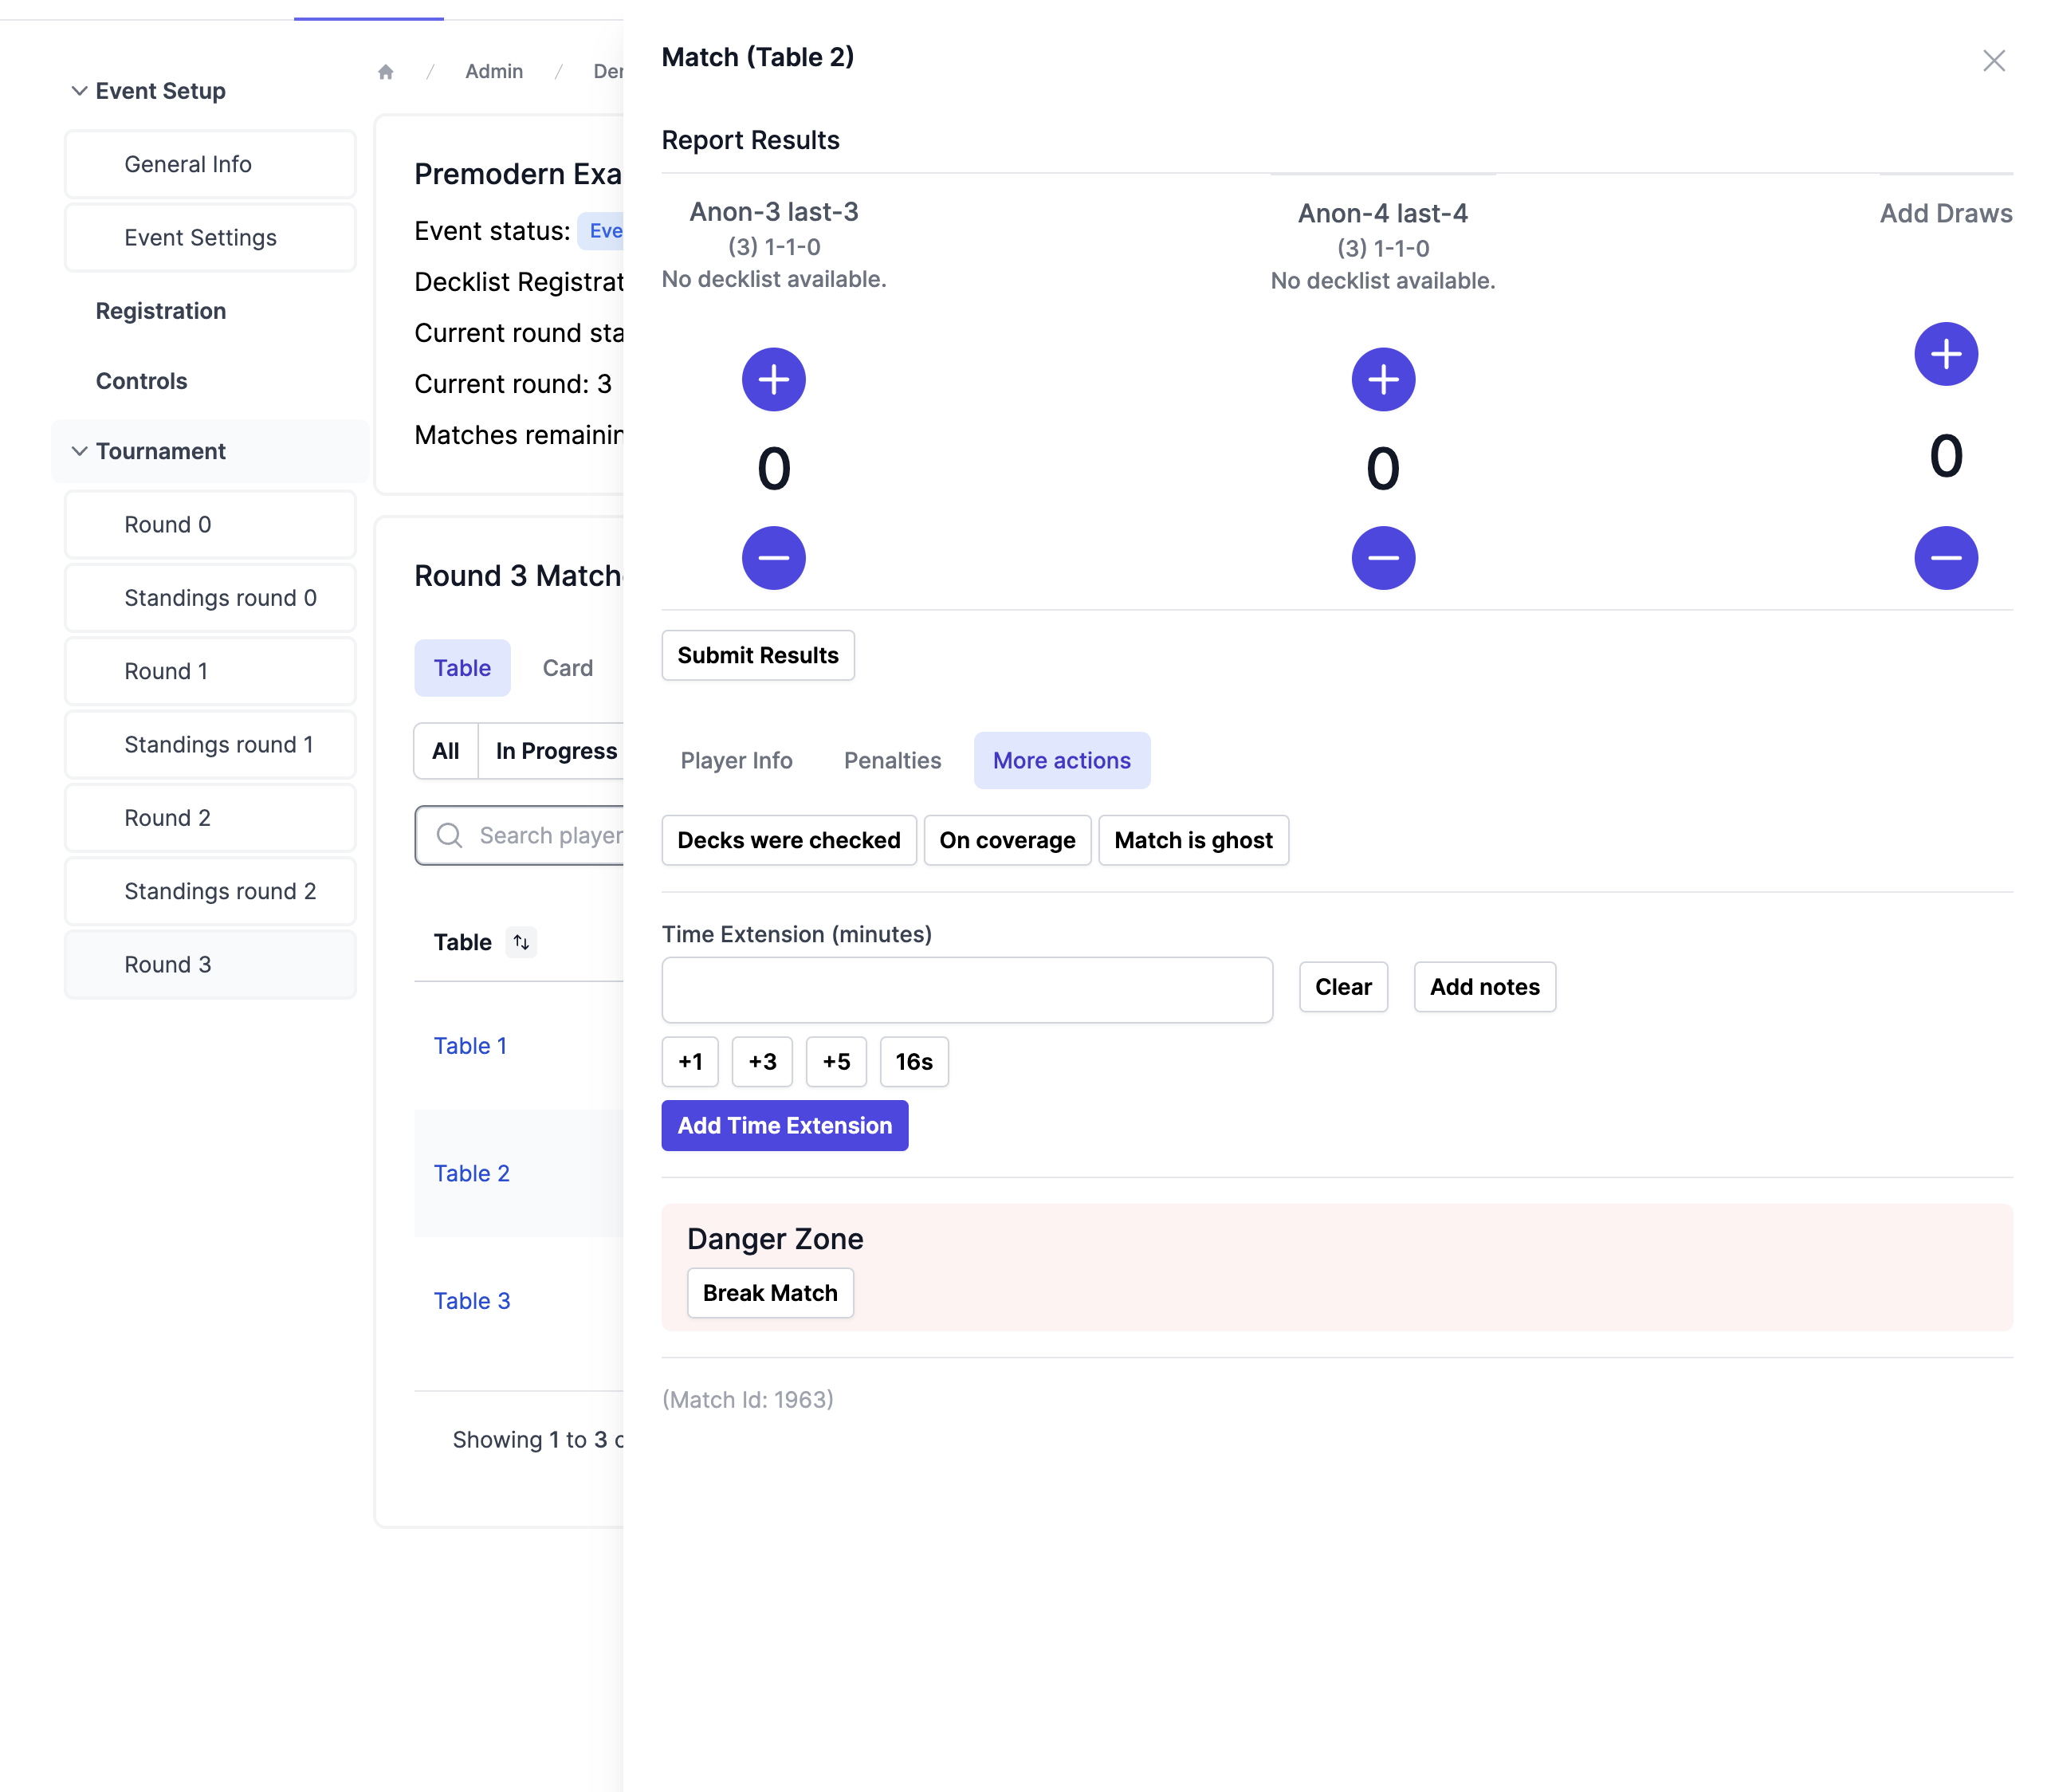Click the Break Match button
The width and height of the screenshot is (2047, 1792).
pos(769,1293)
